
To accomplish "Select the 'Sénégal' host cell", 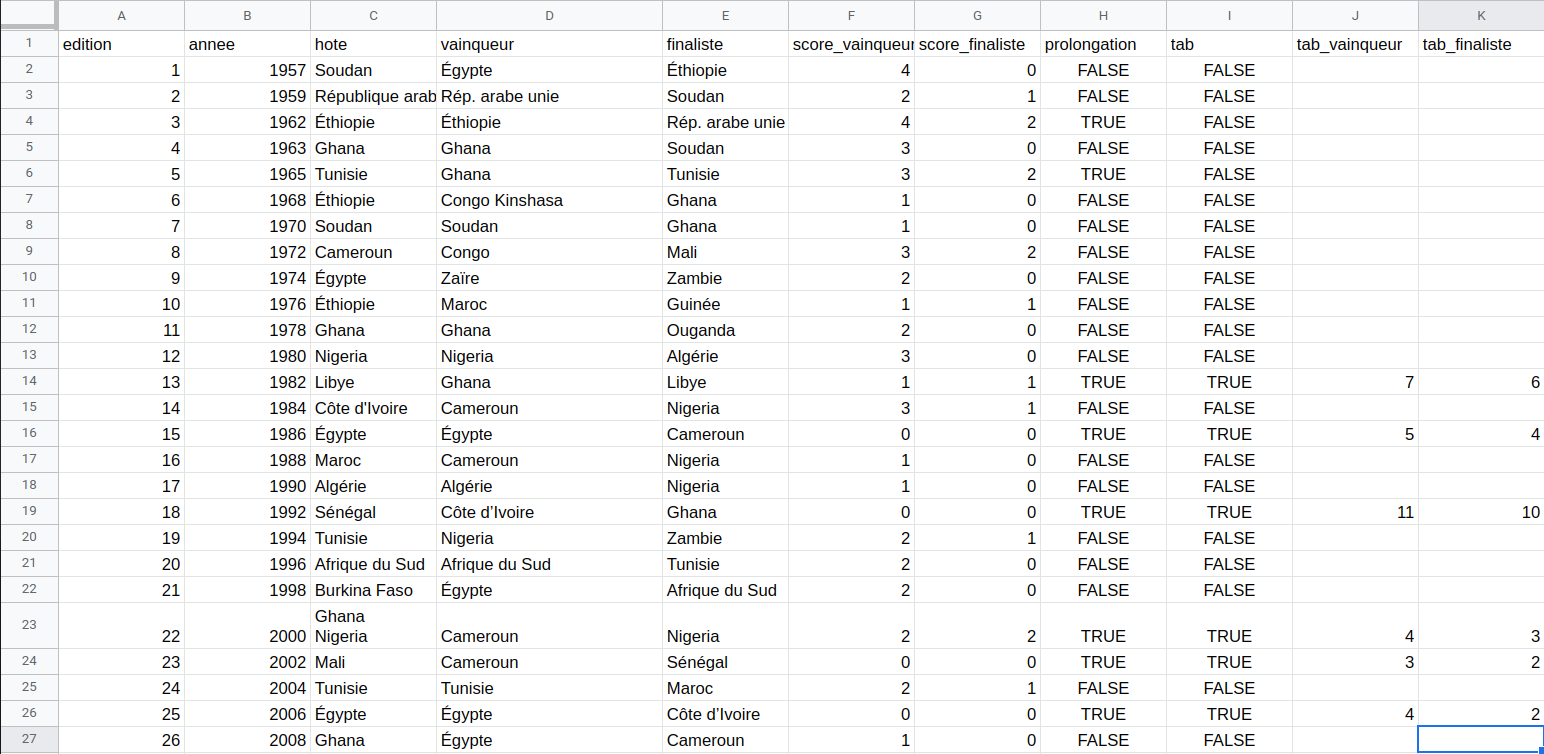I will (x=374, y=512).
